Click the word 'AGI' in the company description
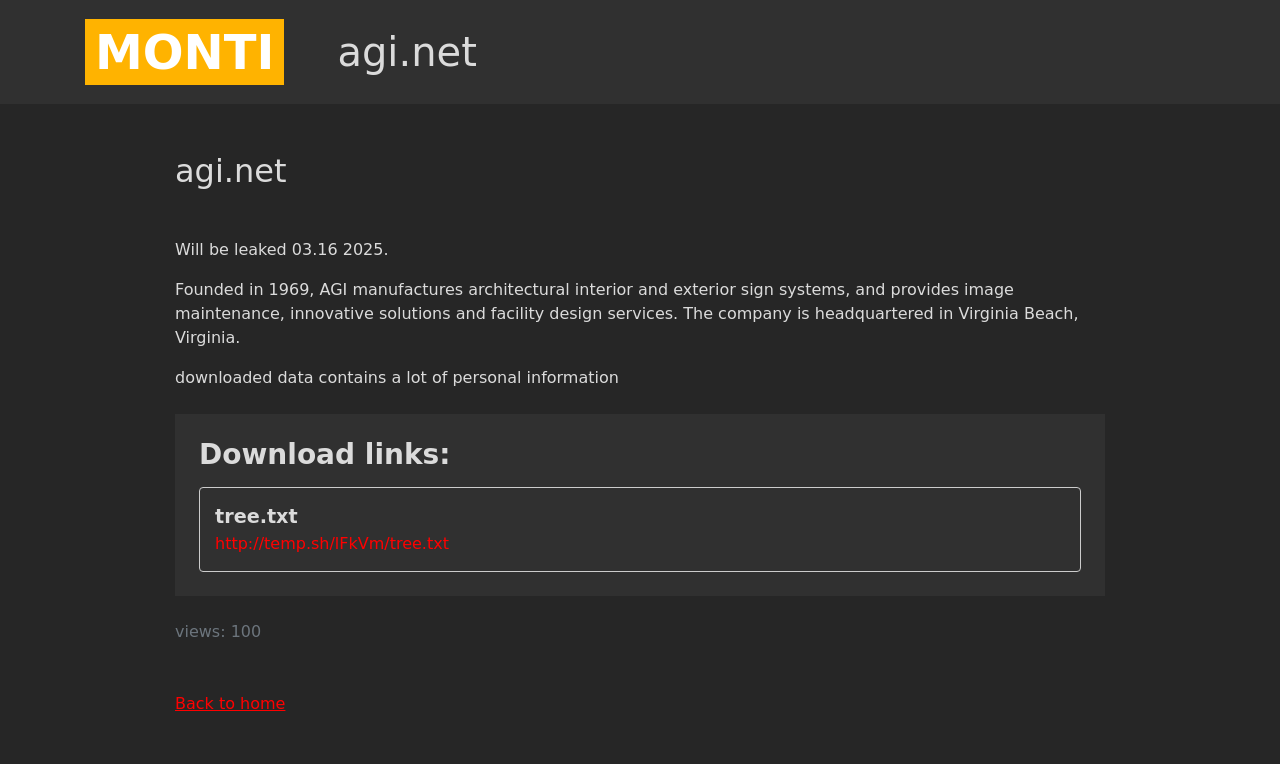The width and height of the screenshot is (1280, 764). (334, 290)
